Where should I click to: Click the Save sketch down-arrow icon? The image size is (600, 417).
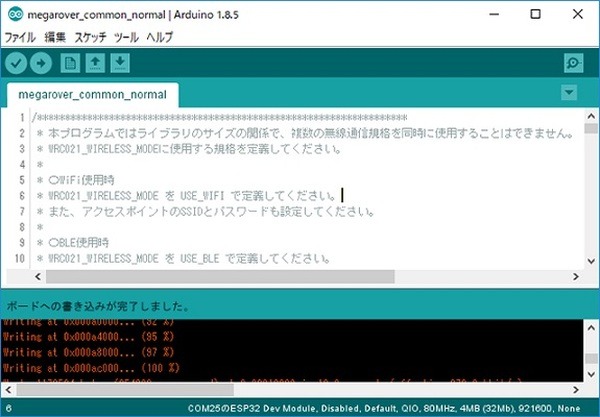pyautogui.click(x=120, y=64)
